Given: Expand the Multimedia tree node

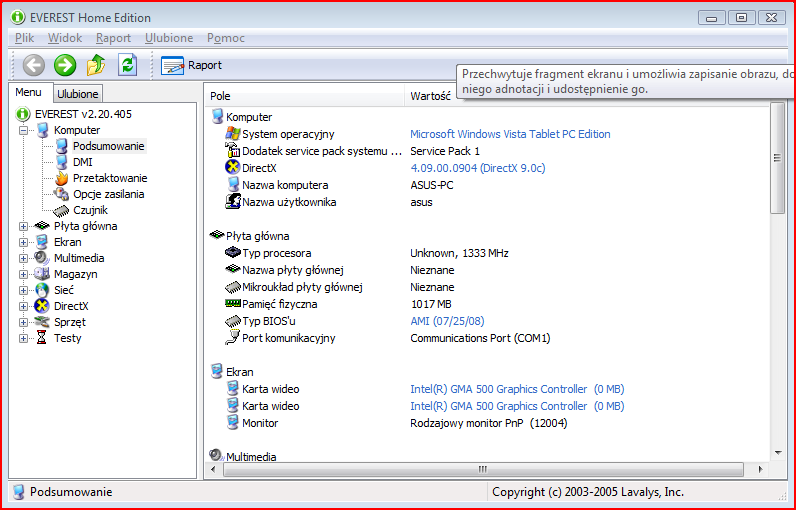Looking at the screenshot, I should pos(23,258).
